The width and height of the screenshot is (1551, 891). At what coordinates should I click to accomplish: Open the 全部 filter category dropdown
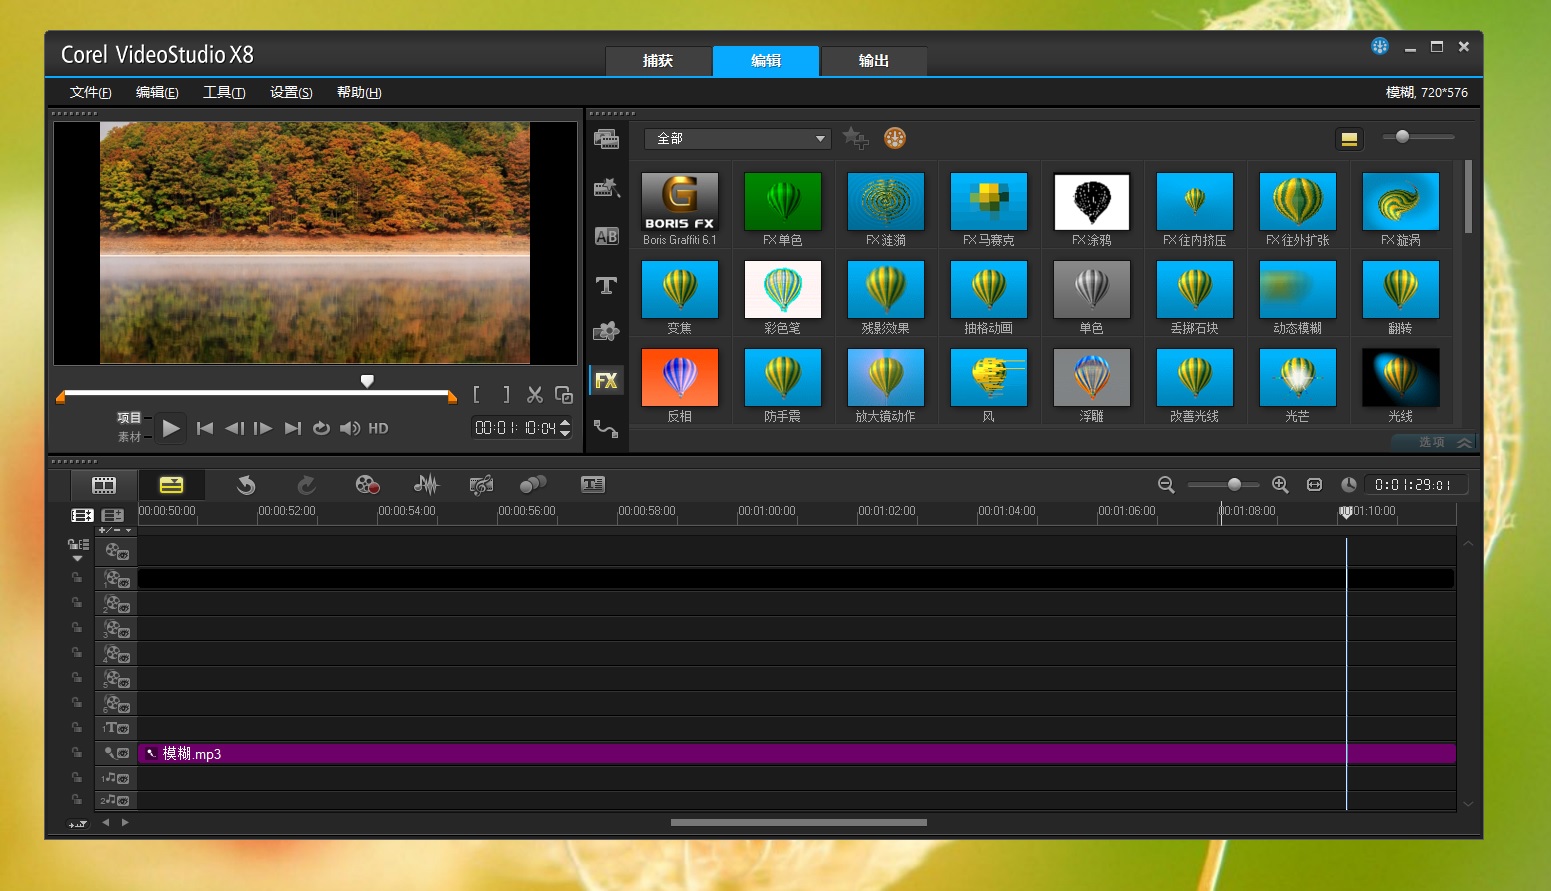(x=738, y=139)
